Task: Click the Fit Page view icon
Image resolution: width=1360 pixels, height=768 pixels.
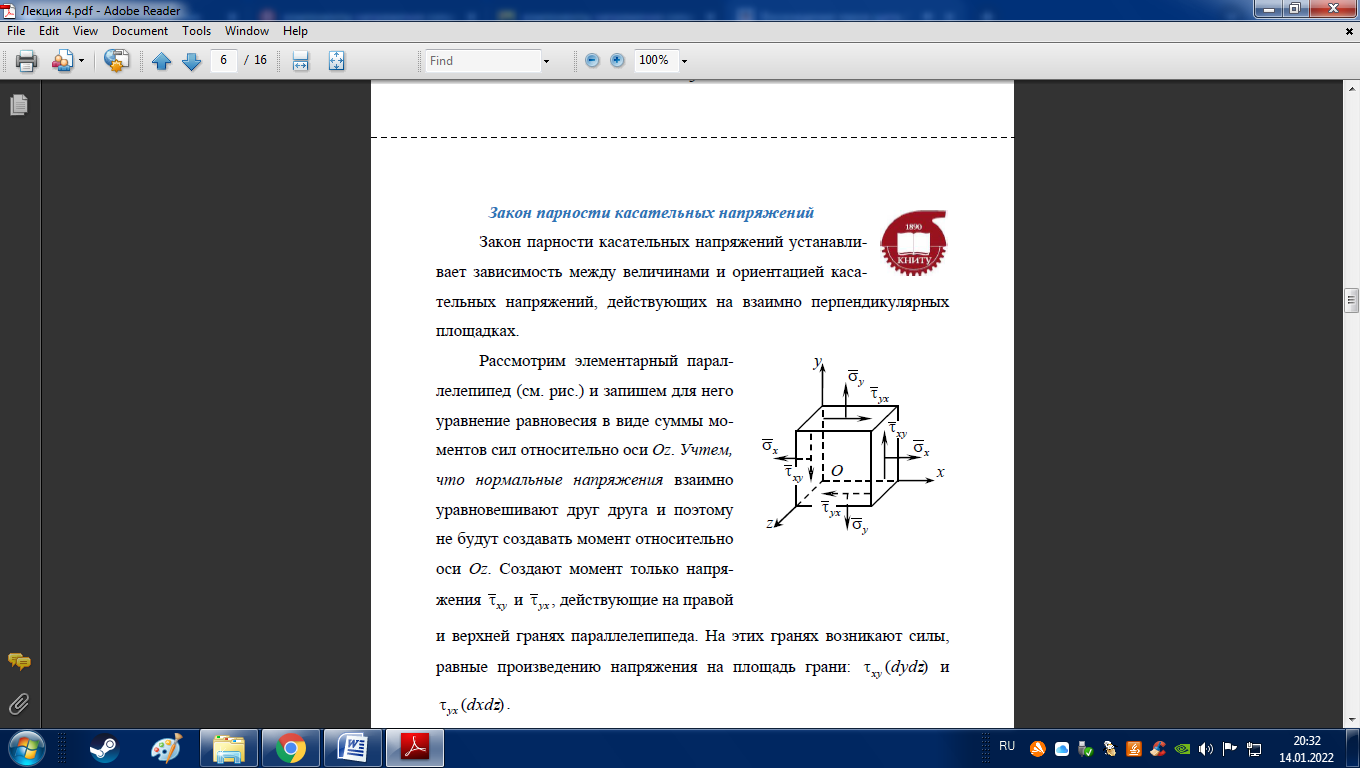Action: click(x=336, y=61)
